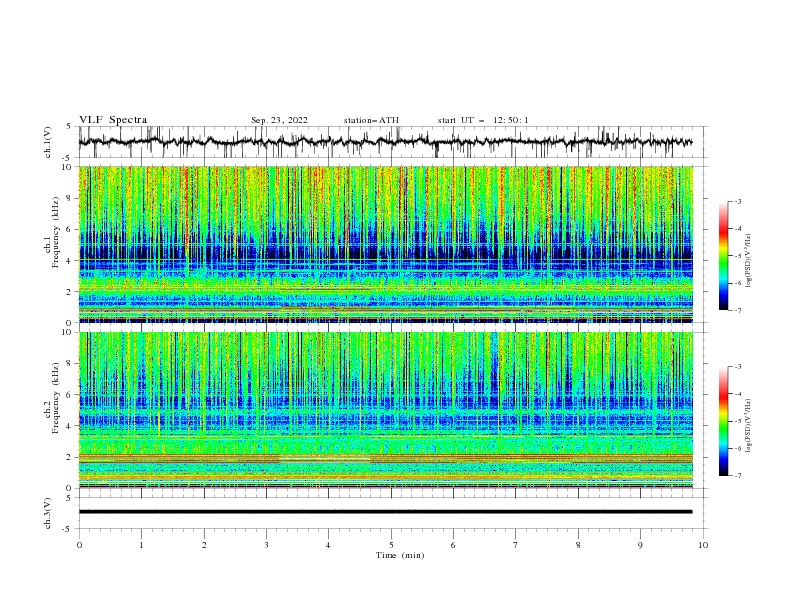Click the ch.1 colorbar "log(PSD)(V²/Hz)" label

pyautogui.click(x=748, y=261)
